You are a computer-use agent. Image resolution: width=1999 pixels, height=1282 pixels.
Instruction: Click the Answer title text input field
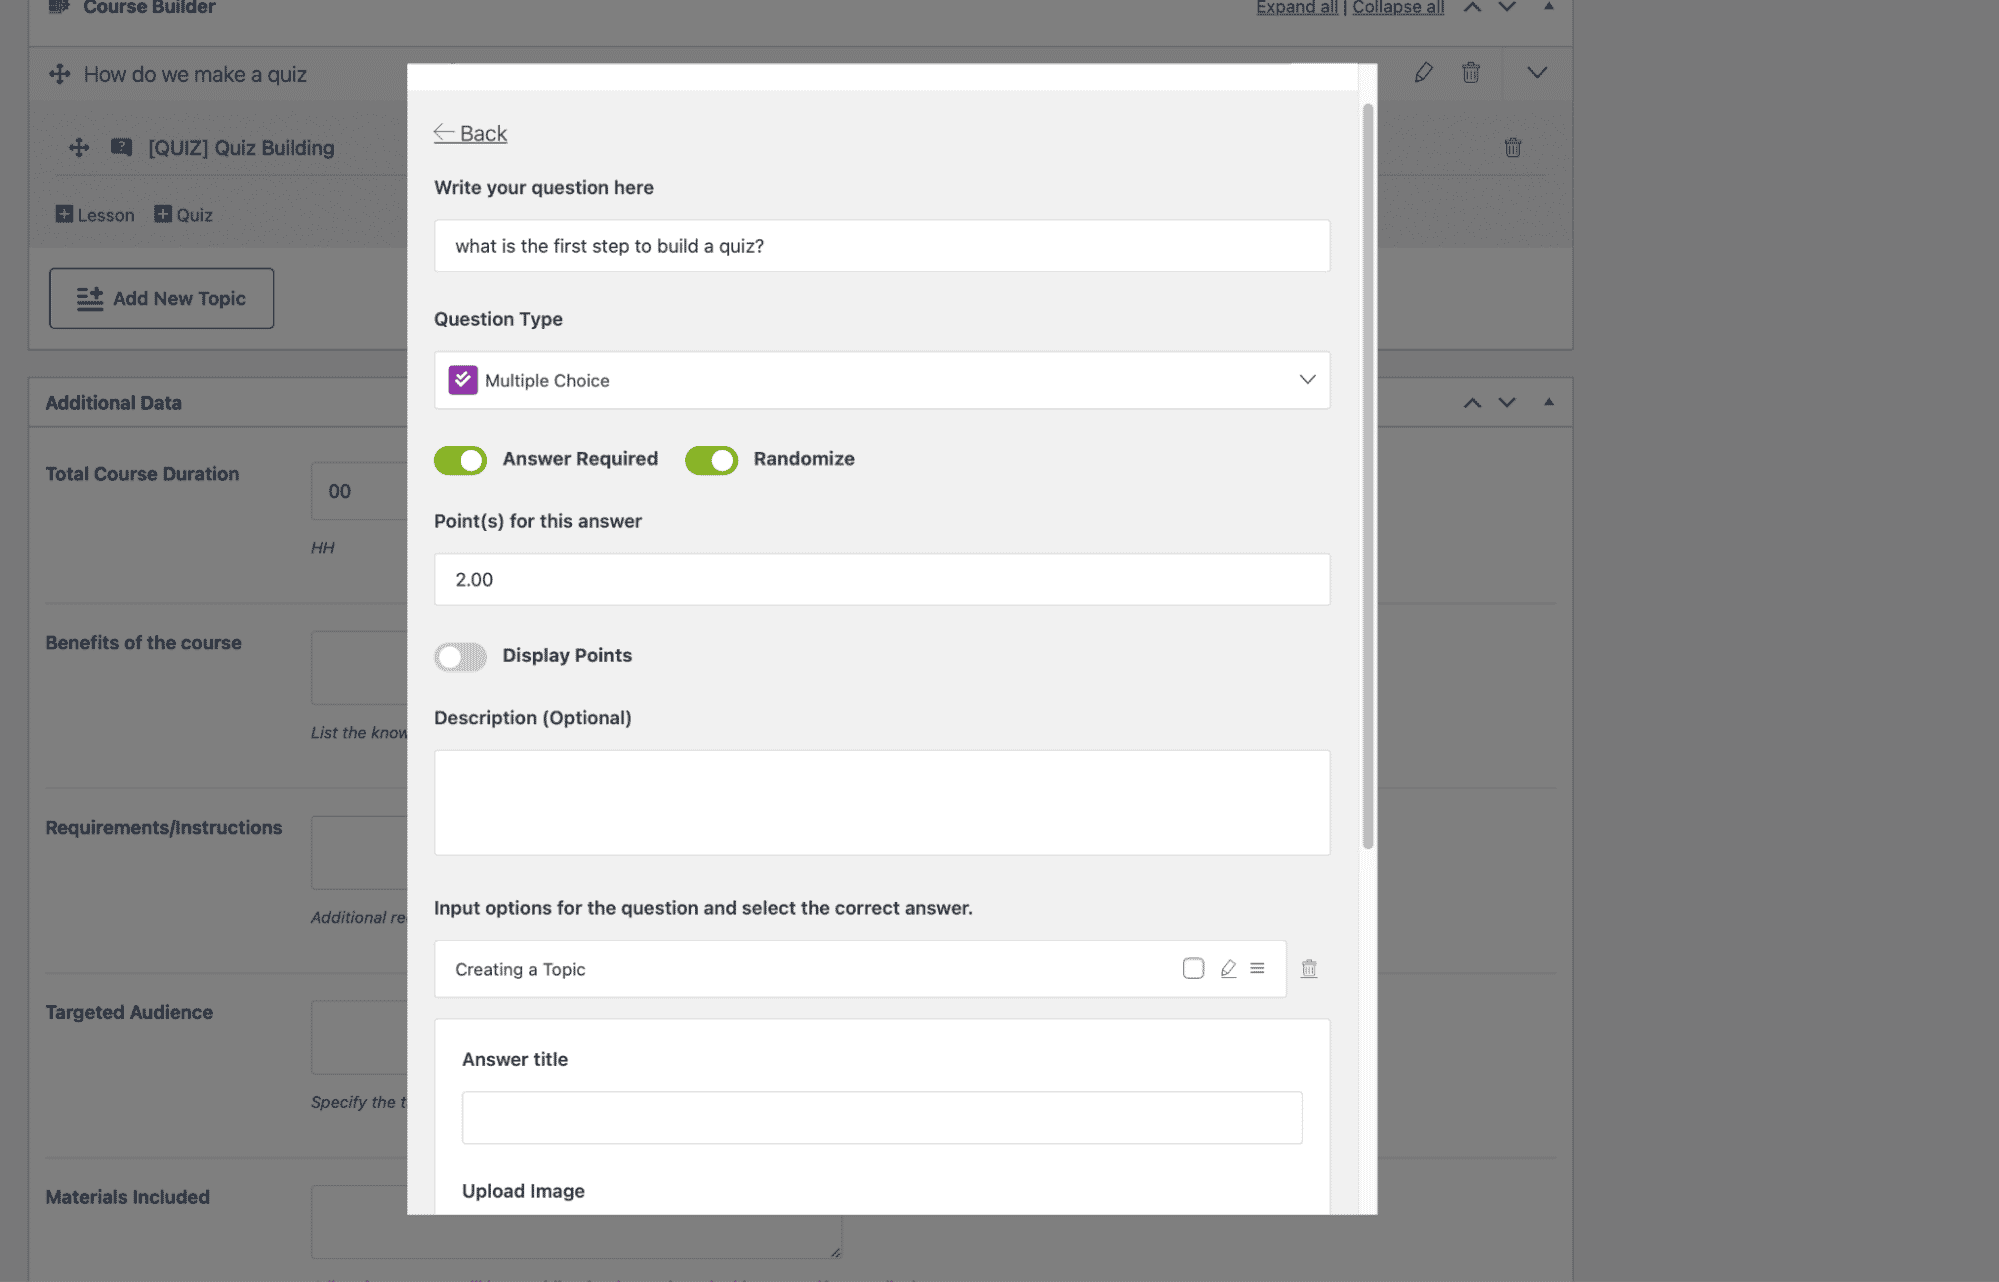881,1116
